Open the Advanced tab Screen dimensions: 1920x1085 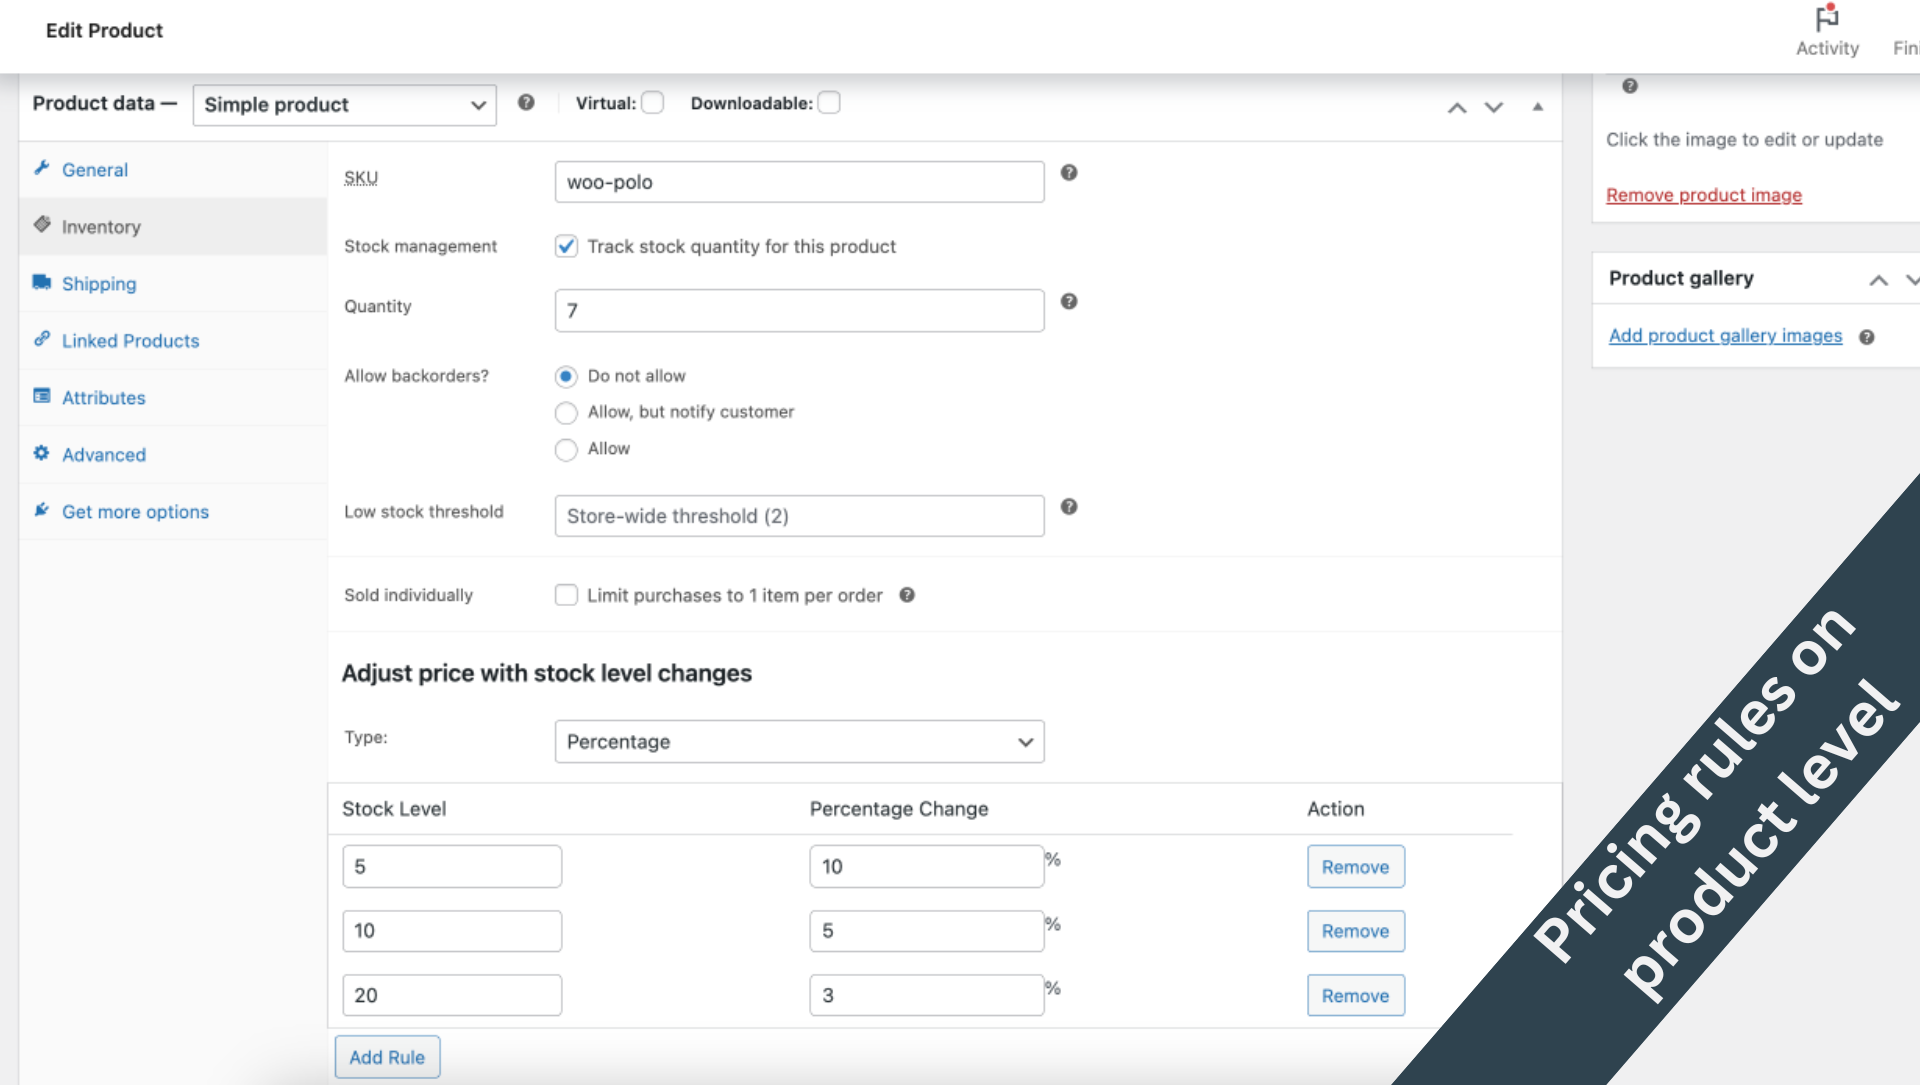(x=173, y=455)
